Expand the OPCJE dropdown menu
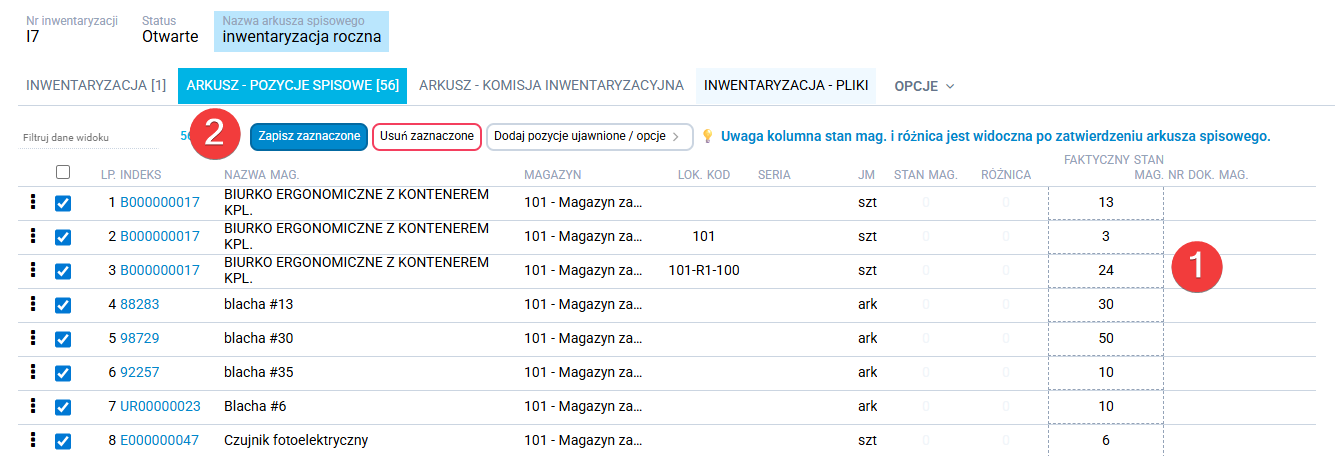 (924, 86)
